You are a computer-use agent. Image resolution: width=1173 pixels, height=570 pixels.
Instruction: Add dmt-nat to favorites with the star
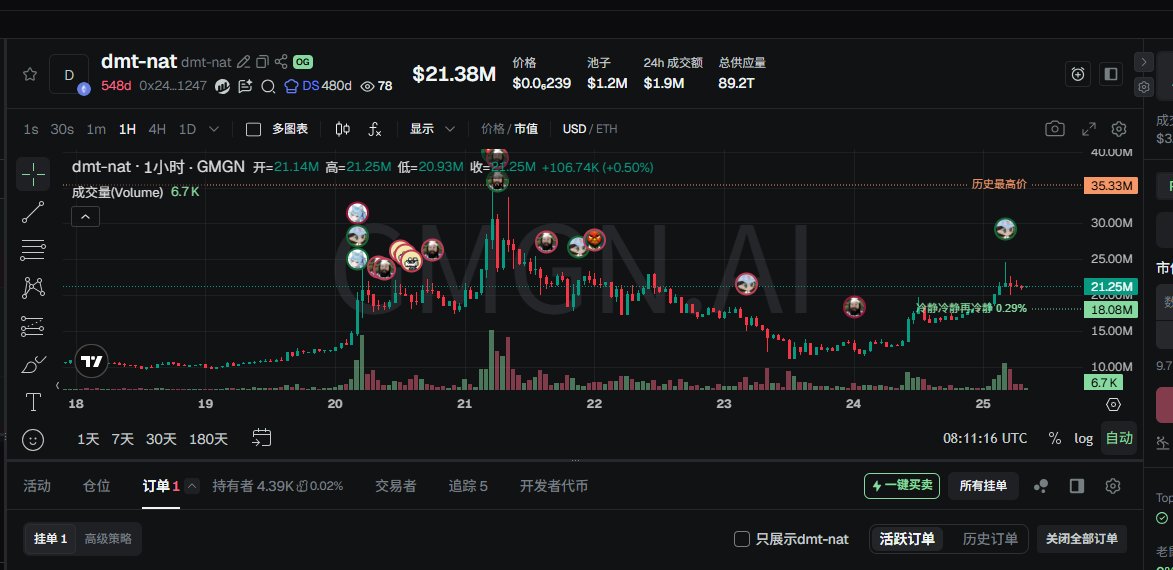30,74
